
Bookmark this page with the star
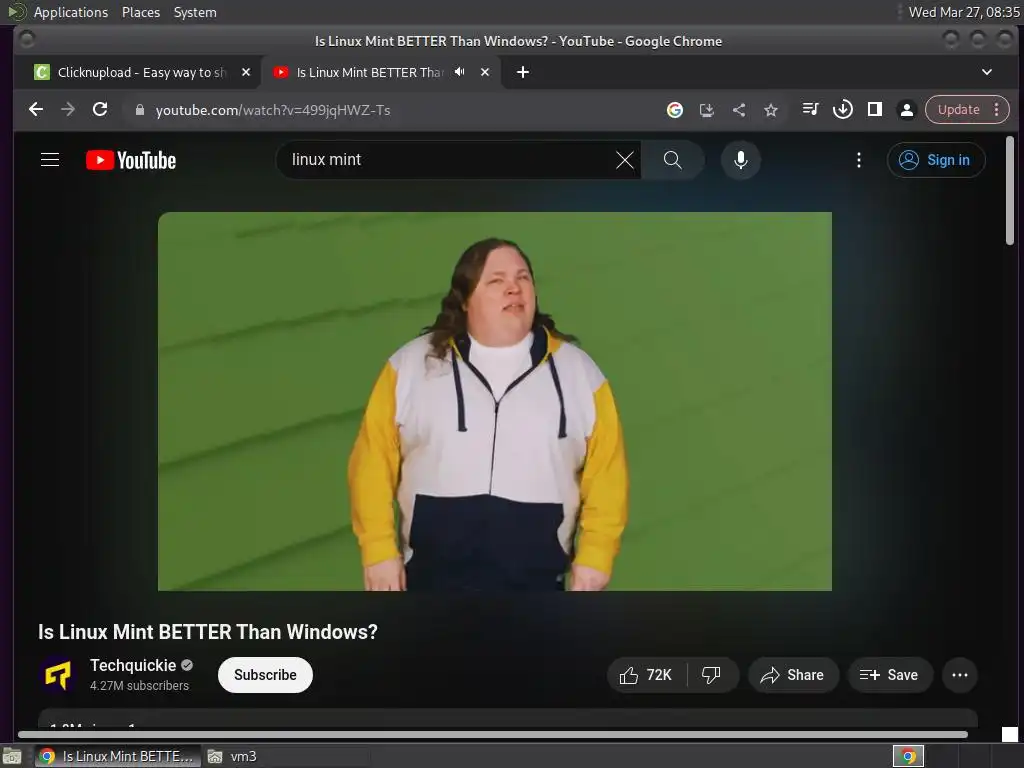coord(771,110)
